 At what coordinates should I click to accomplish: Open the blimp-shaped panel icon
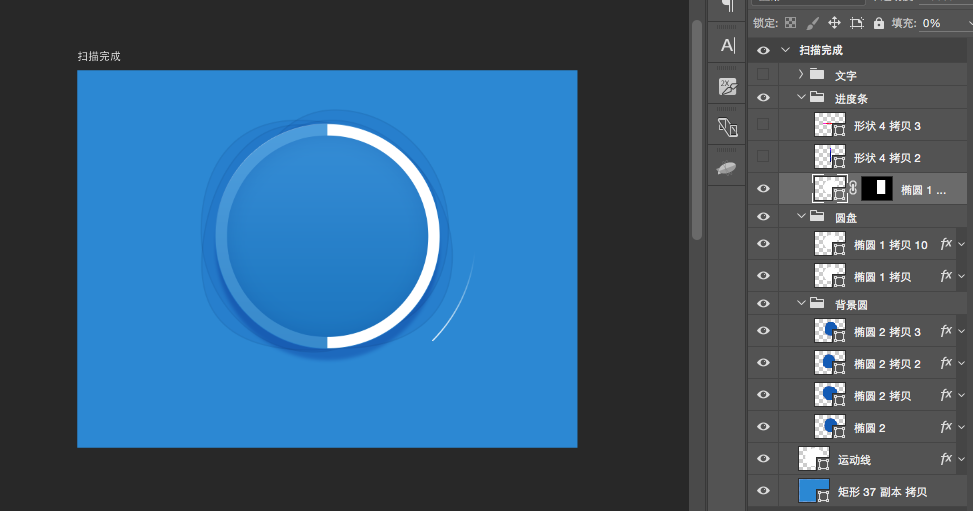pyautogui.click(x=727, y=168)
